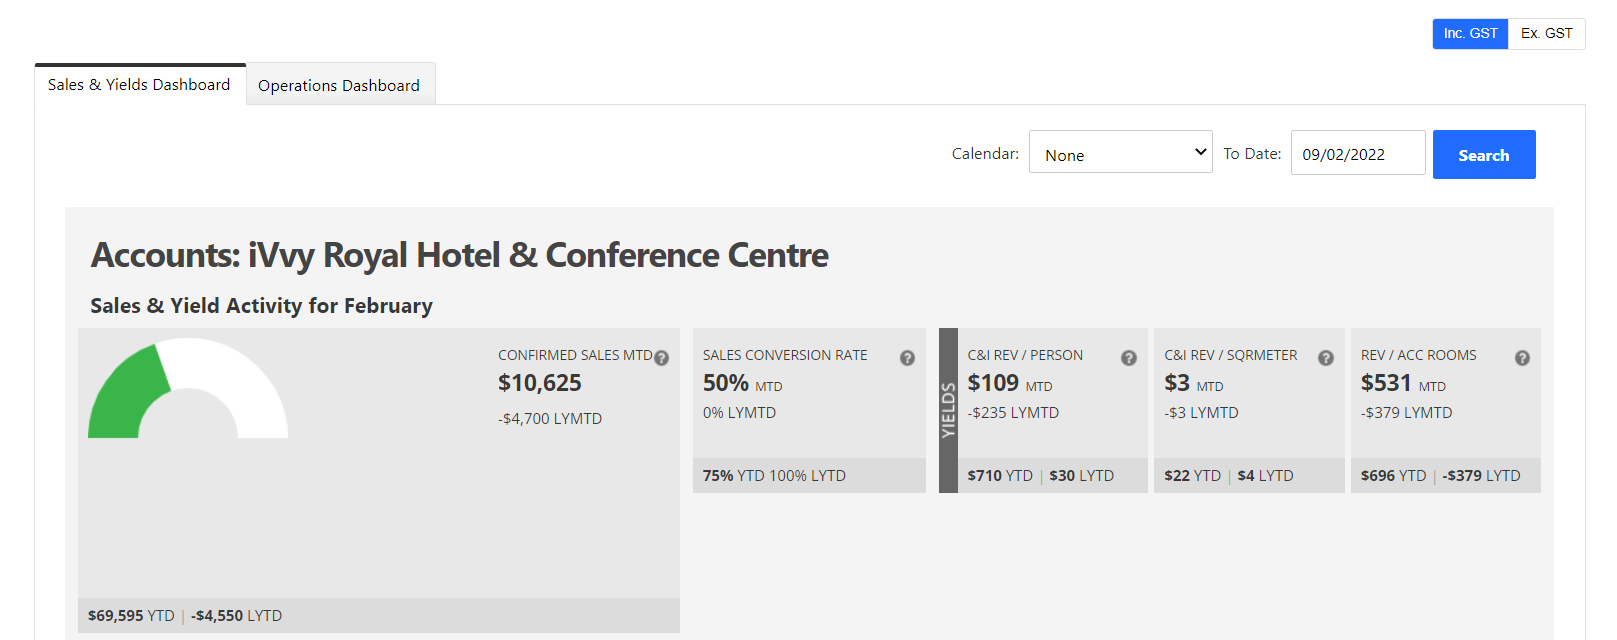Image resolution: width=1617 pixels, height=640 pixels.
Task: Click the $3 MTD sqrmeter value
Action: (x=1193, y=384)
